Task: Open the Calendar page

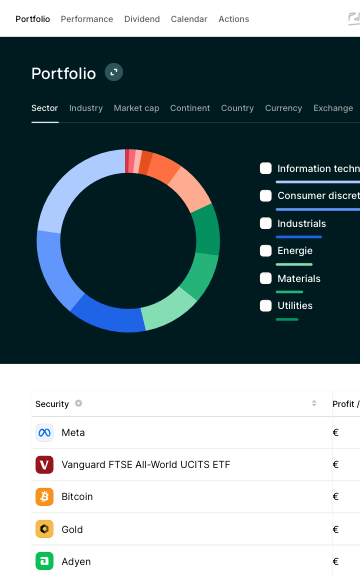Action: [189, 19]
